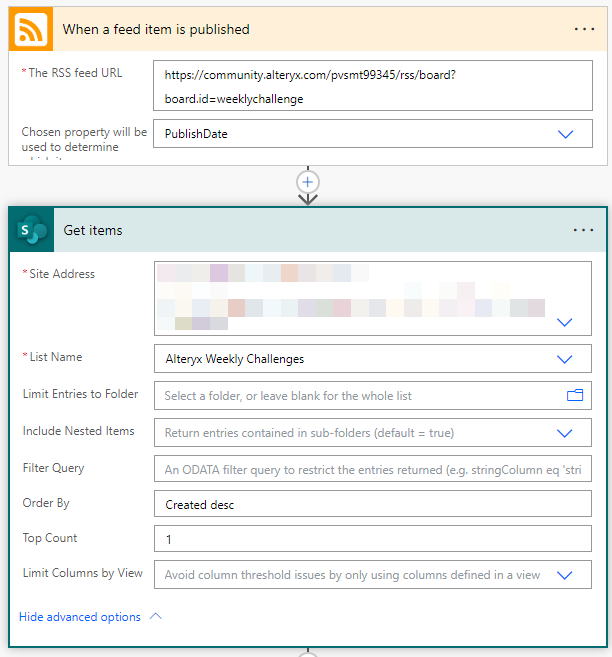This screenshot has height=657, width=612.
Task: Insert a new step with plus button
Action: [308, 182]
